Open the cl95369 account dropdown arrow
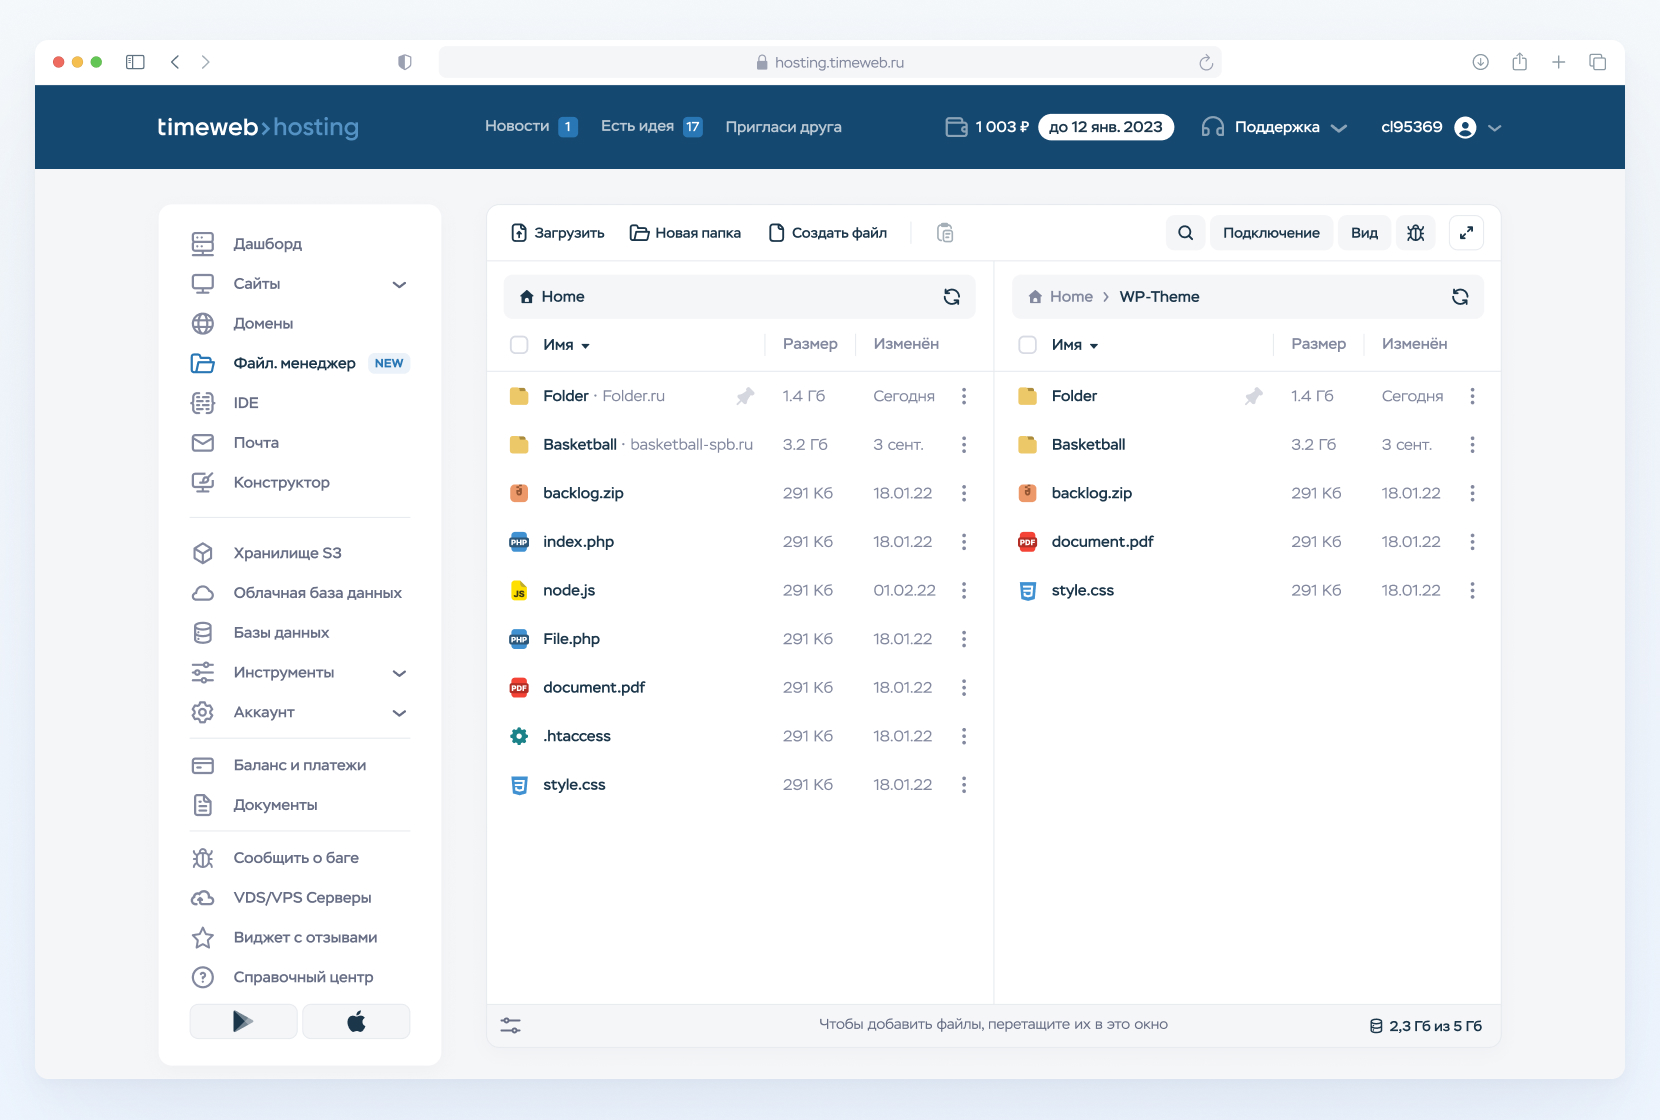This screenshot has height=1120, width=1660. coord(1495,128)
